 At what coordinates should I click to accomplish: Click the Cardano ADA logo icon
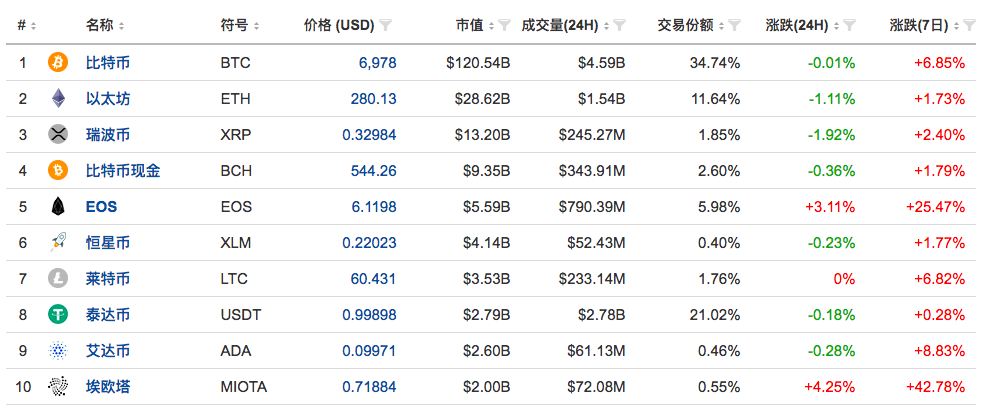[58, 351]
